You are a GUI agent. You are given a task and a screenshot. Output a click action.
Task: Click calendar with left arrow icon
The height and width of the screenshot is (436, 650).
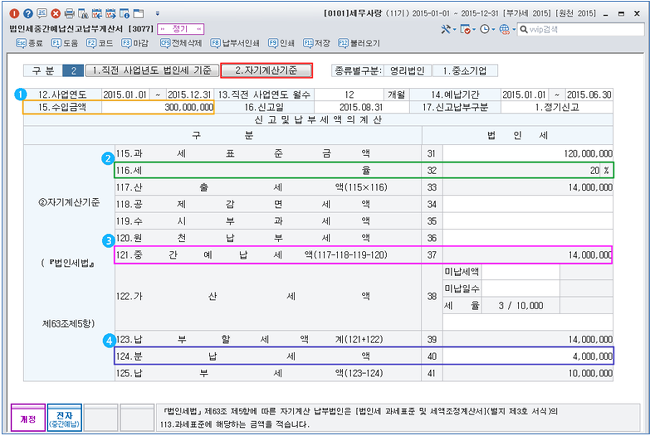tap(97, 14)
